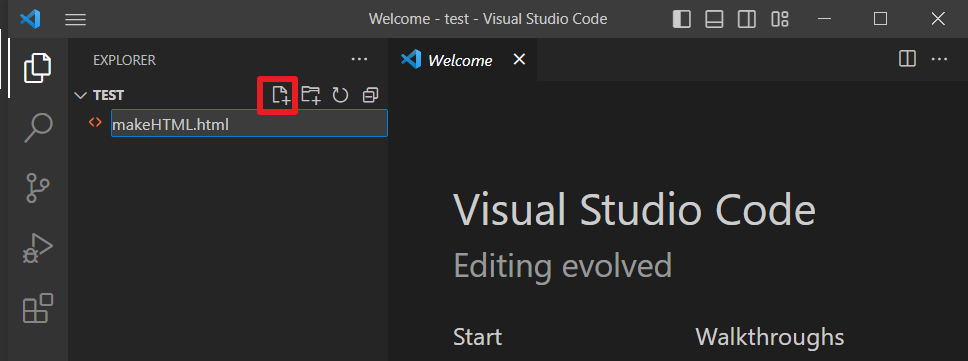968x361 pixels.
Task: Open the Extensions view
Action: 38,308
